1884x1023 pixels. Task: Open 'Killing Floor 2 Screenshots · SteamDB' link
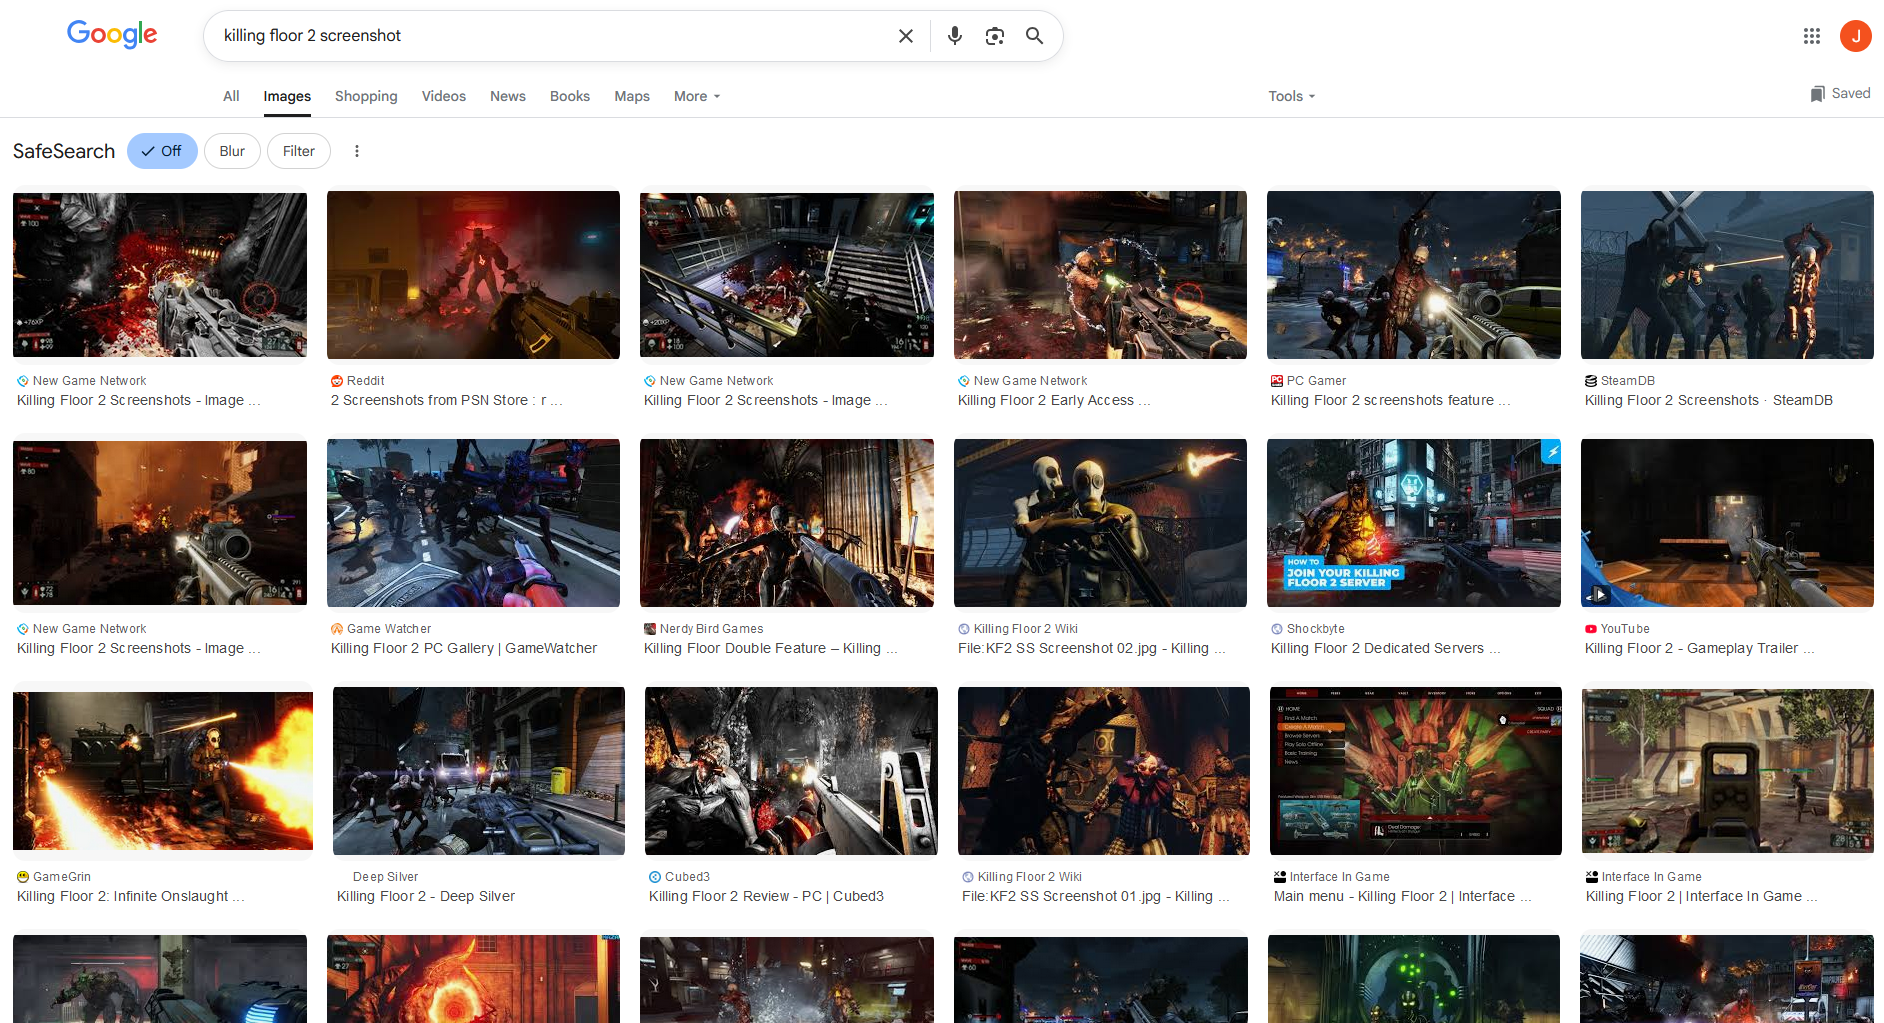click(x=1709, y=400)
